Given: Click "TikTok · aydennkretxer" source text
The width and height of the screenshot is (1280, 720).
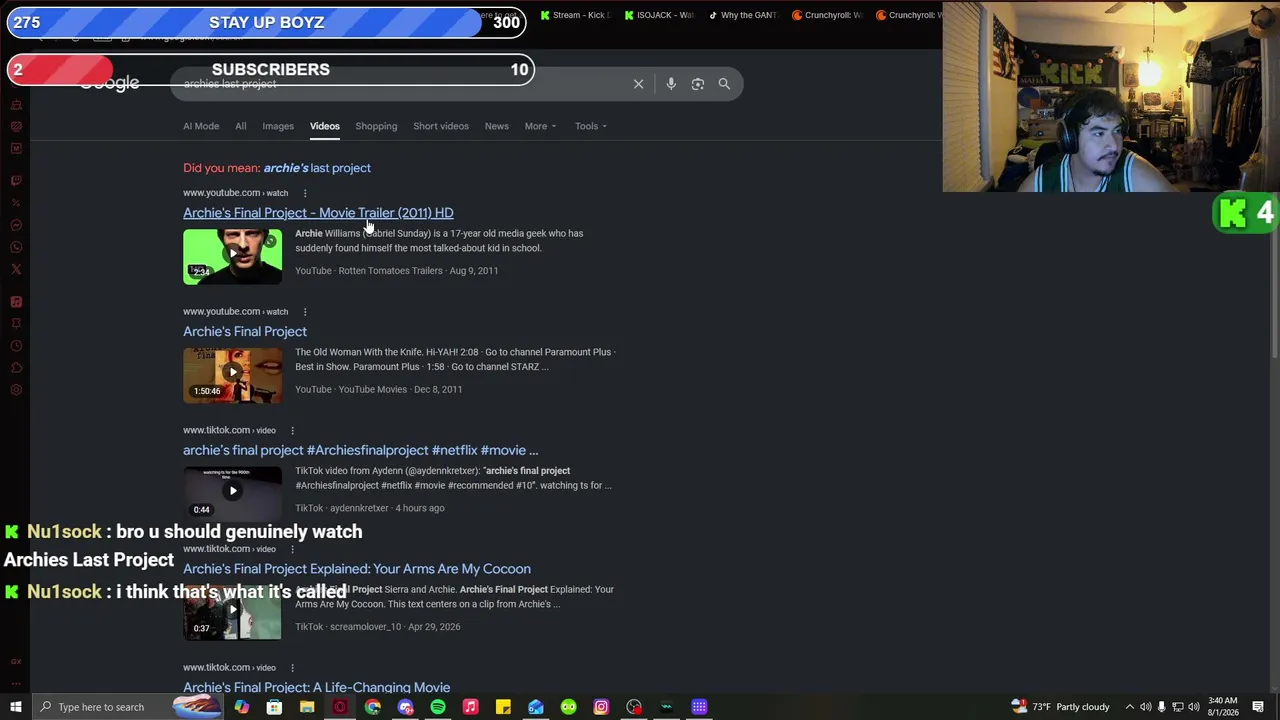Looking at the screenshot, I should pos(342,508).
